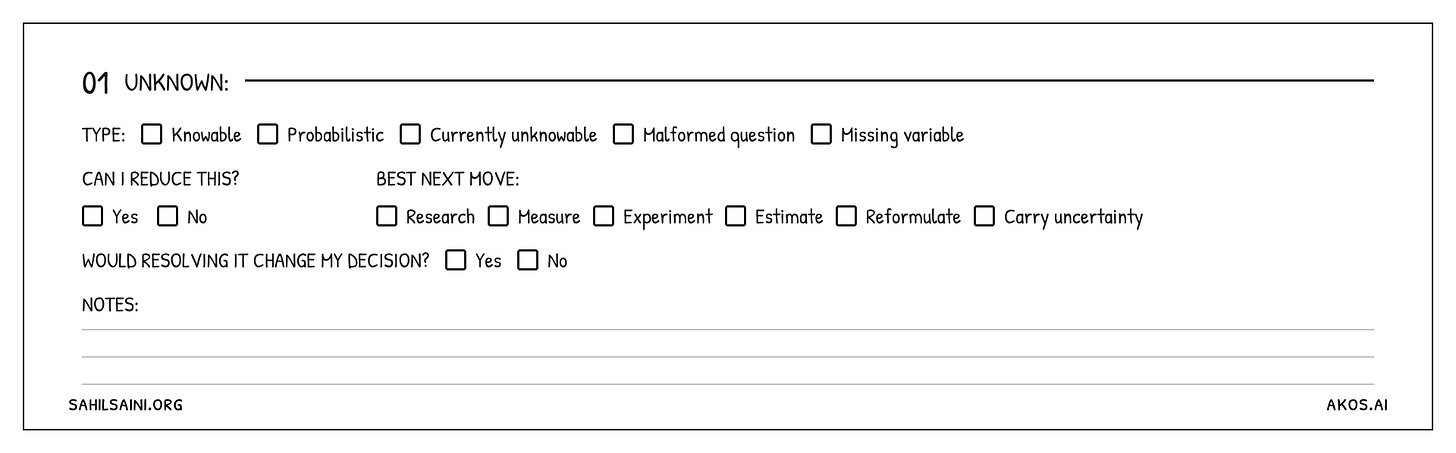Open the AKOS.AI footer link

point(1357,405)
